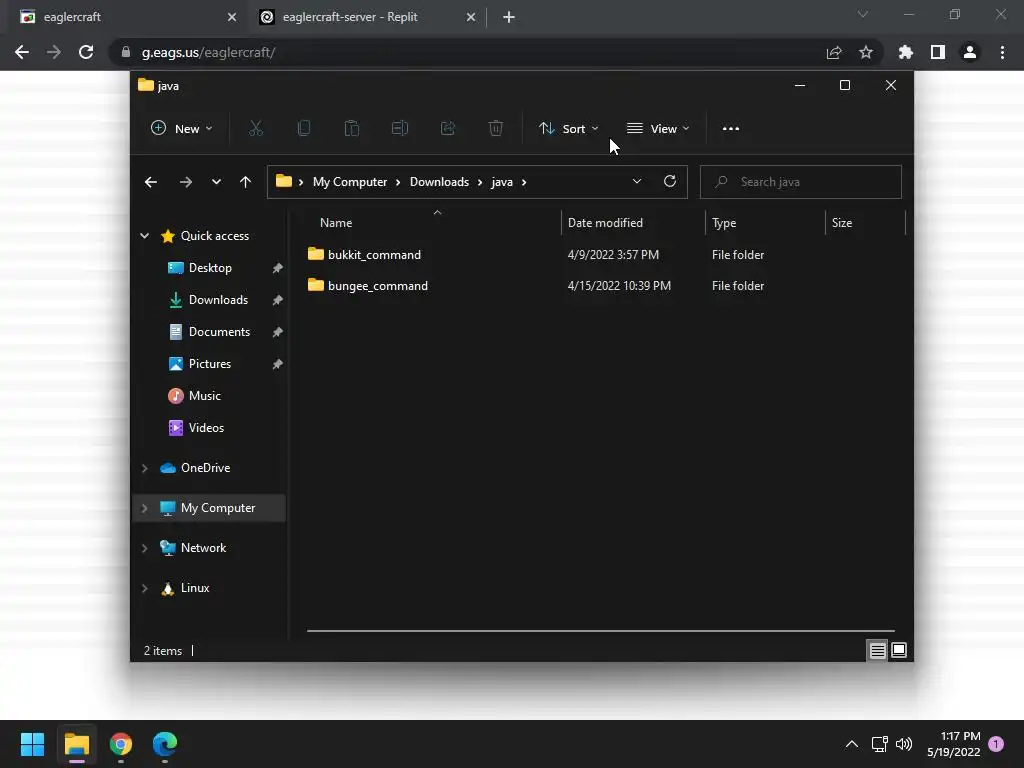
Task: Open the Sort dropdown
Action: (569, 129)
